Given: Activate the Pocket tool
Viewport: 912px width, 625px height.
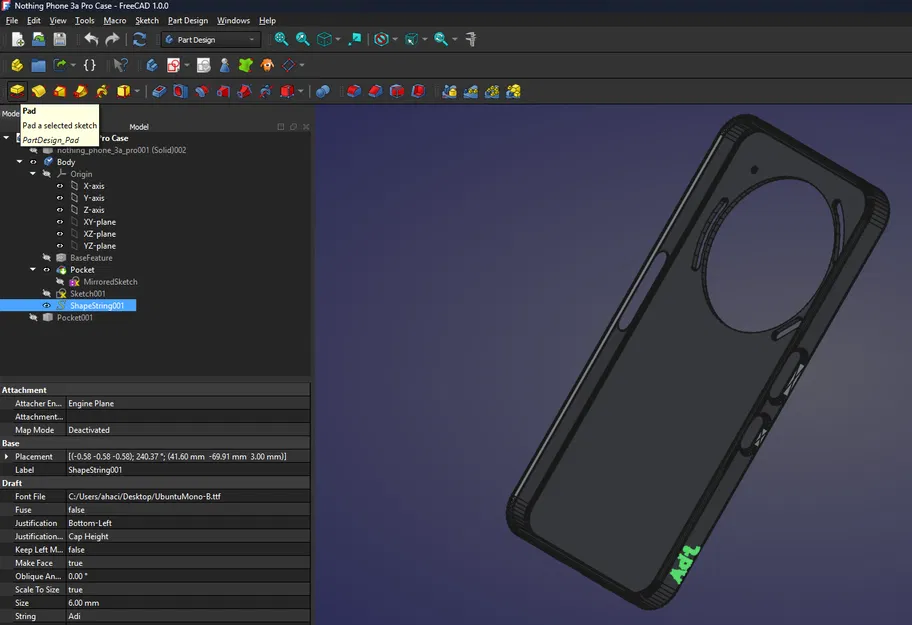Looking at the screenshot, I should pos(161,90).
